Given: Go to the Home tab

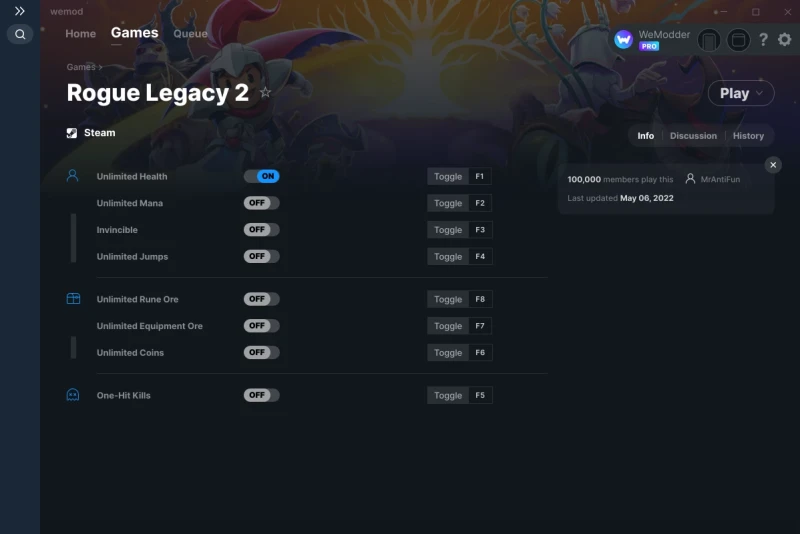Looking at the screenshot, I should coord(81,34).
